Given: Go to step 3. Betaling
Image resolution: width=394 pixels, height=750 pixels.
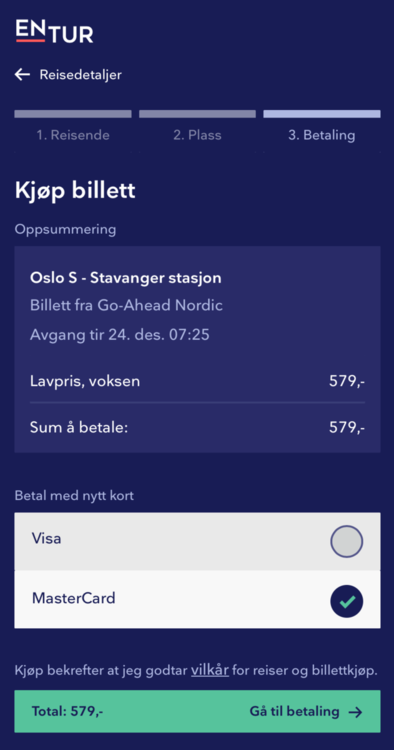Looking at the screenshot, I should click(322, 135).
